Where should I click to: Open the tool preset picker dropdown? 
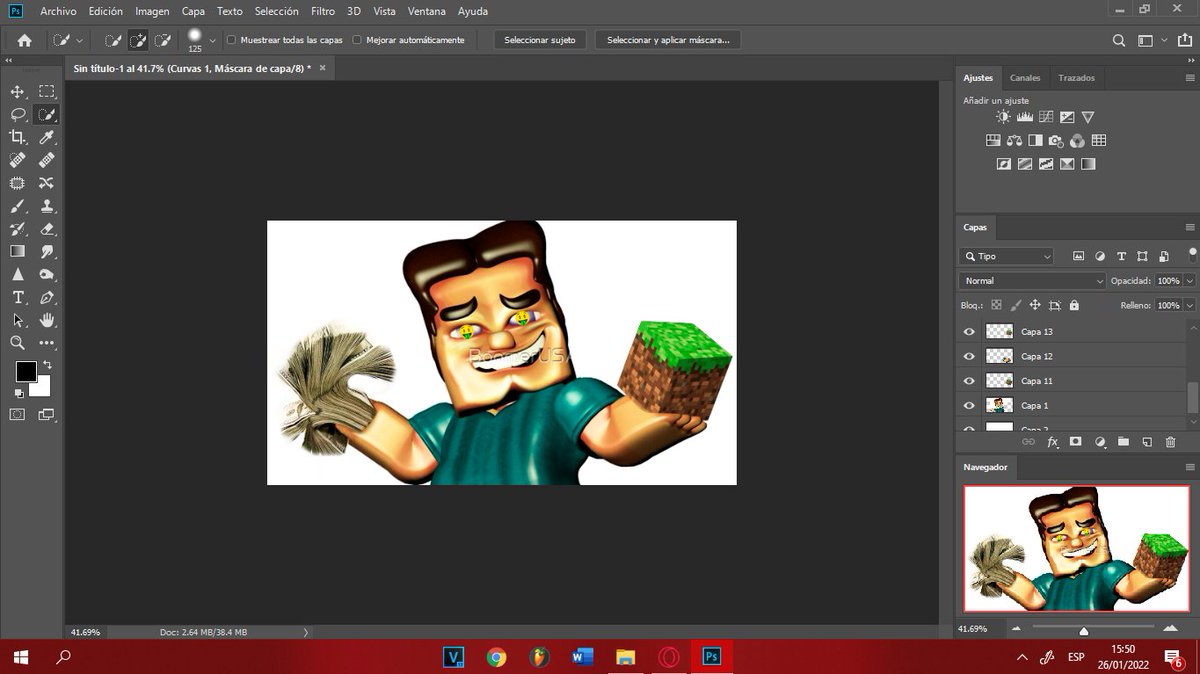point(79,41)
